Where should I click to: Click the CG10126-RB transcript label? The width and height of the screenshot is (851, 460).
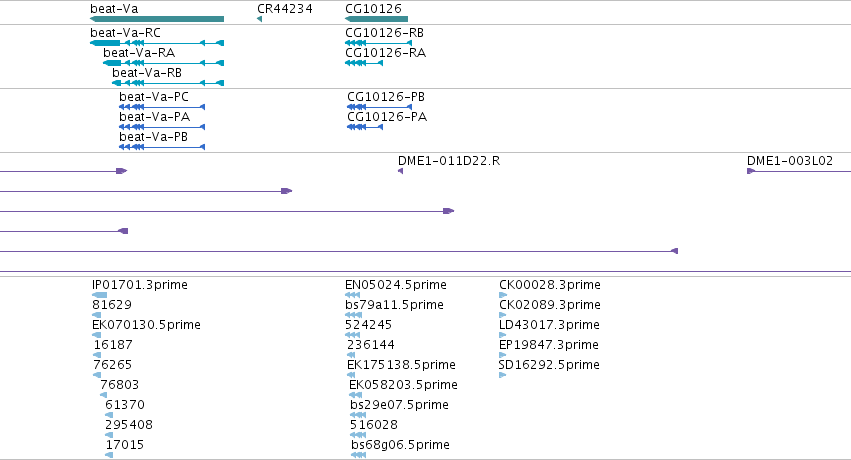384,33
